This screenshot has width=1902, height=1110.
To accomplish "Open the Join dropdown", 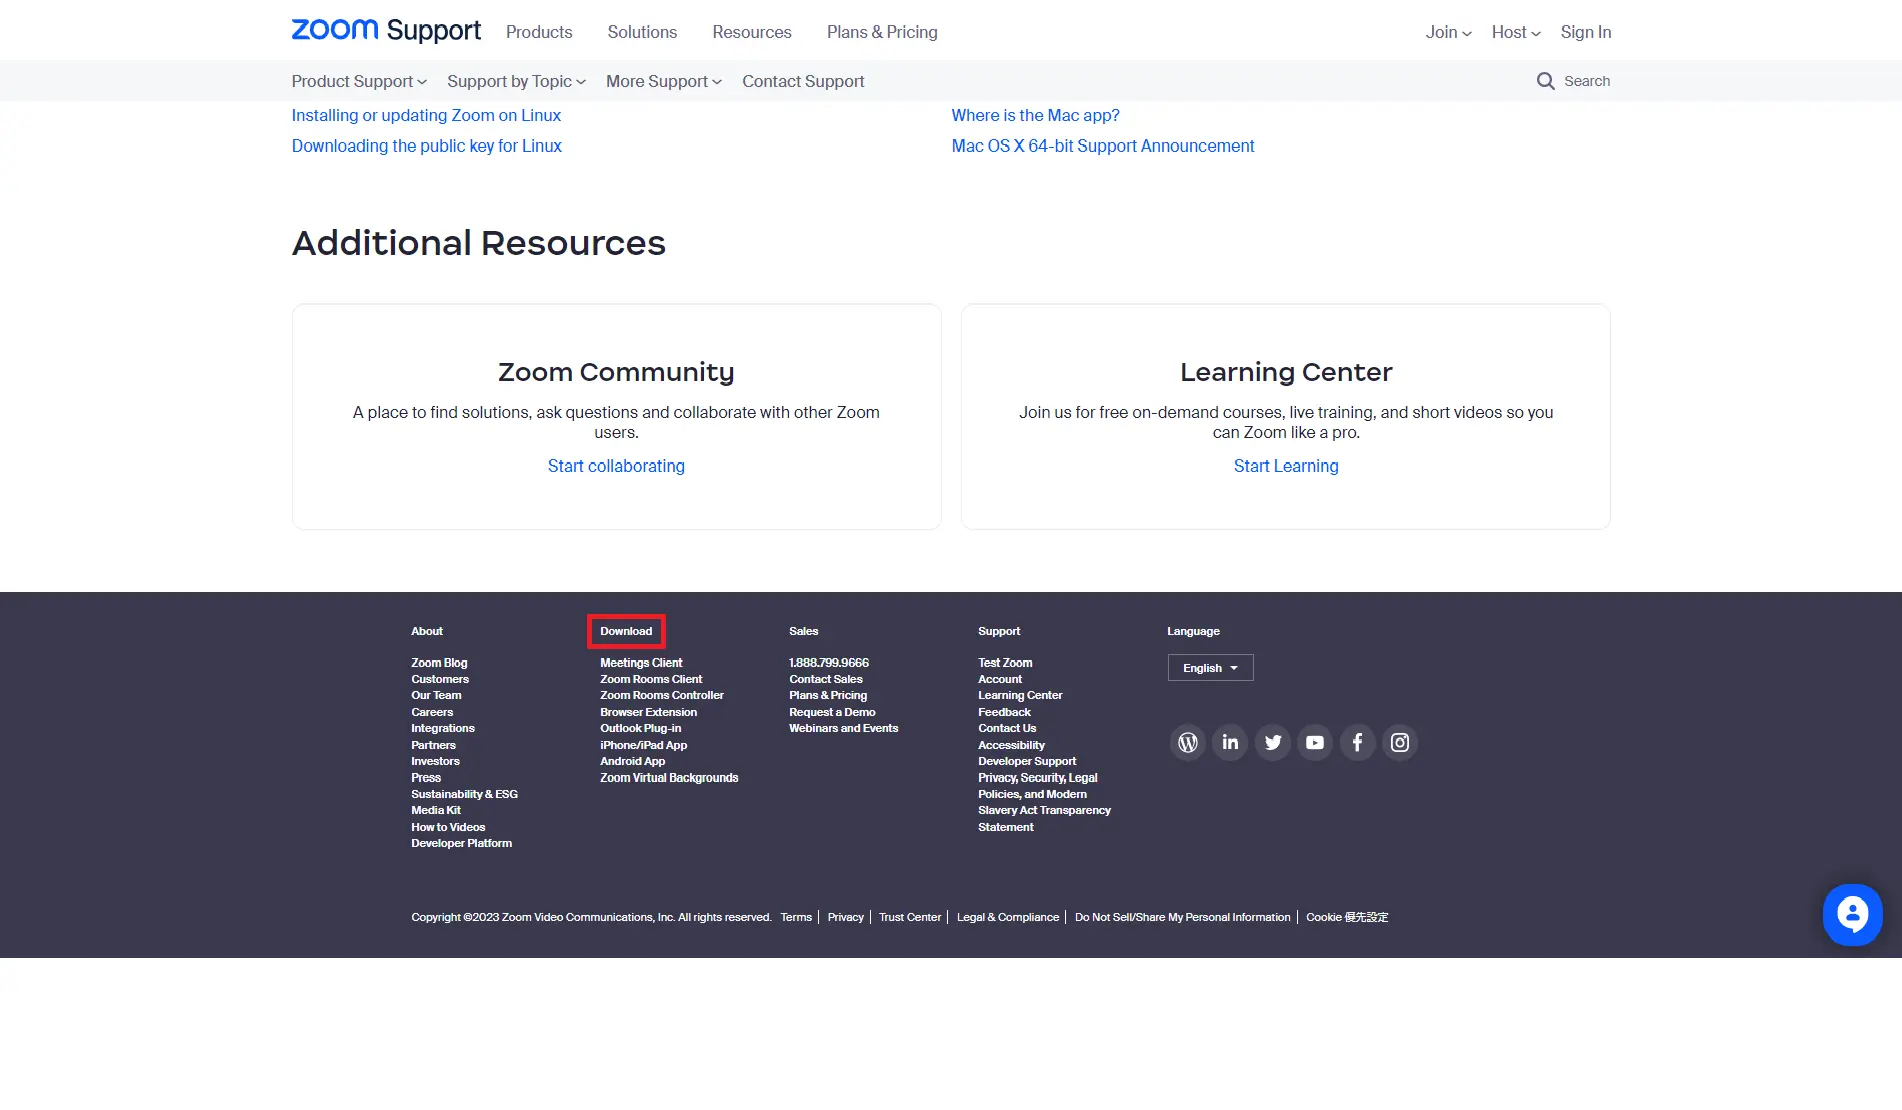I will (x=1448, y=32).
